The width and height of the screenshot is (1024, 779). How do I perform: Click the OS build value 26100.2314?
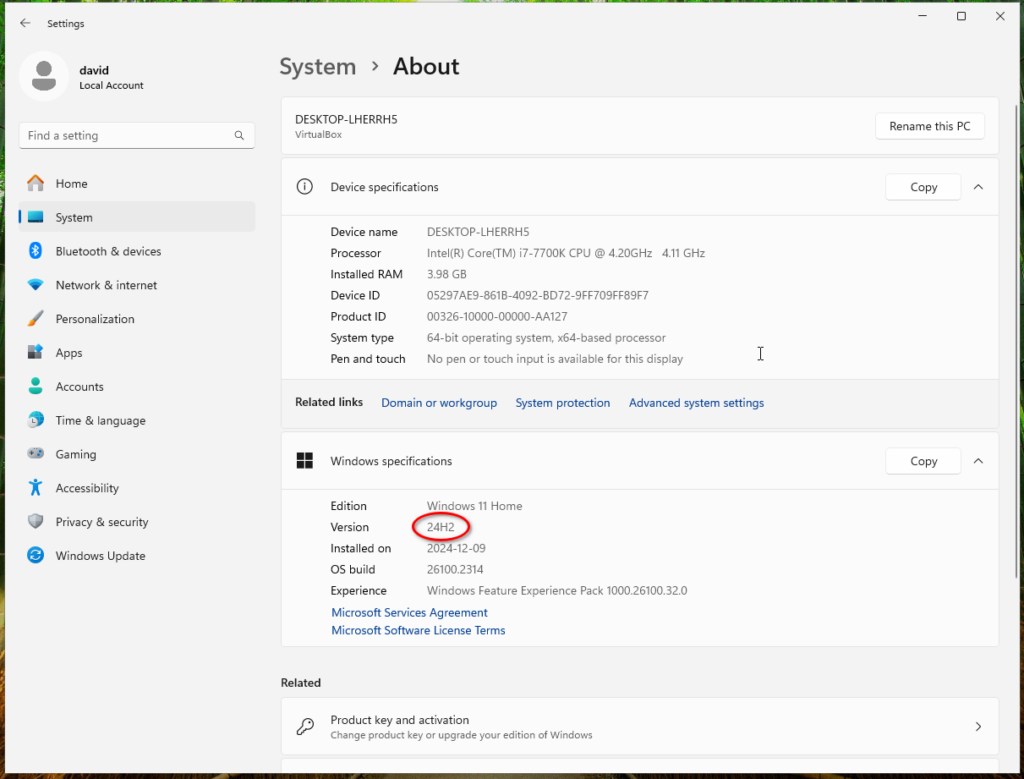click(455, 569)
